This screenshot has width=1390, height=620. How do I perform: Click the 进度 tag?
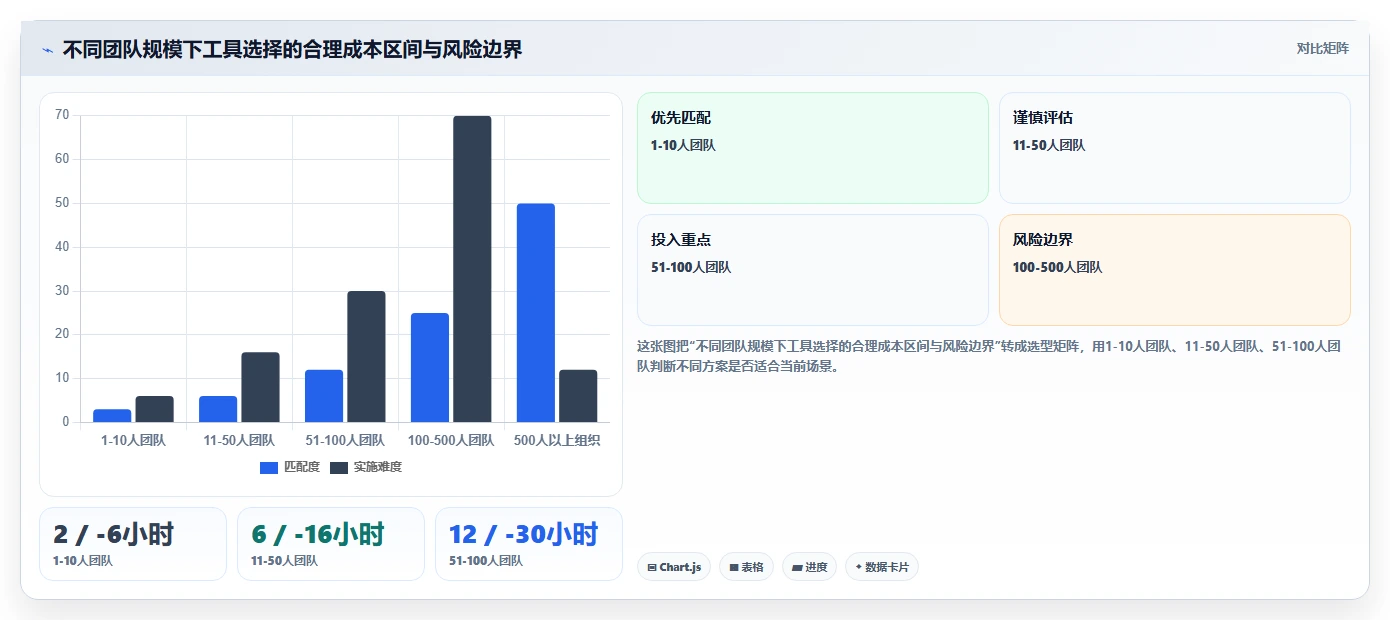(x=809, y=567)
